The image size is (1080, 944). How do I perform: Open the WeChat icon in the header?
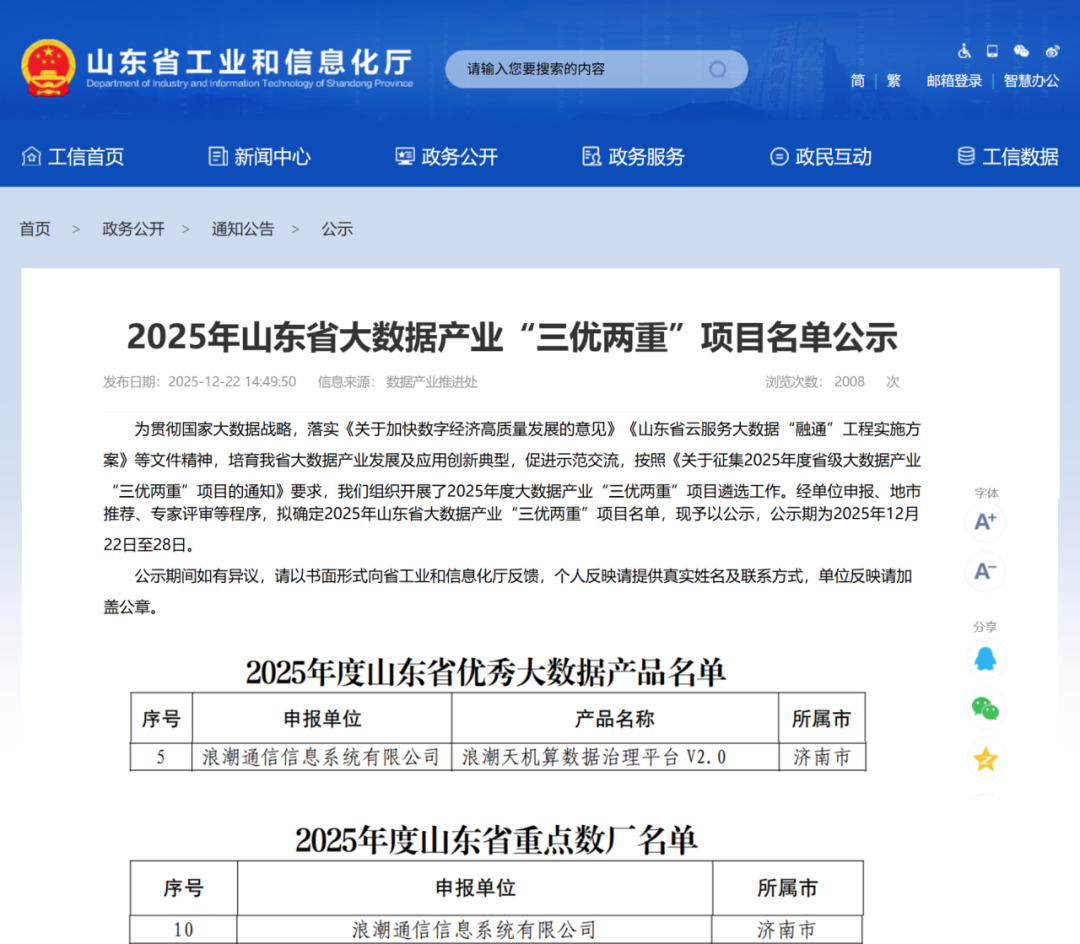(x=1022, y=50)
